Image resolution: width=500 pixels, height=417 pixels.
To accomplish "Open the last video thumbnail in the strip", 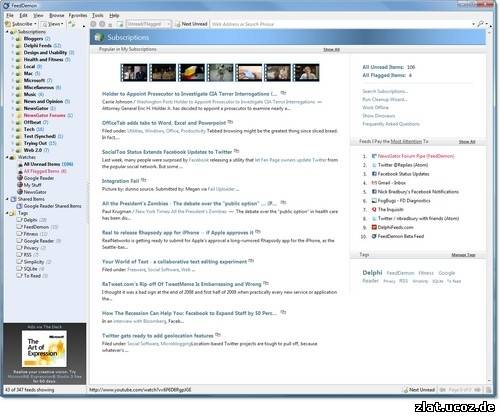I will pyautogui.click(x=306, y=73).
